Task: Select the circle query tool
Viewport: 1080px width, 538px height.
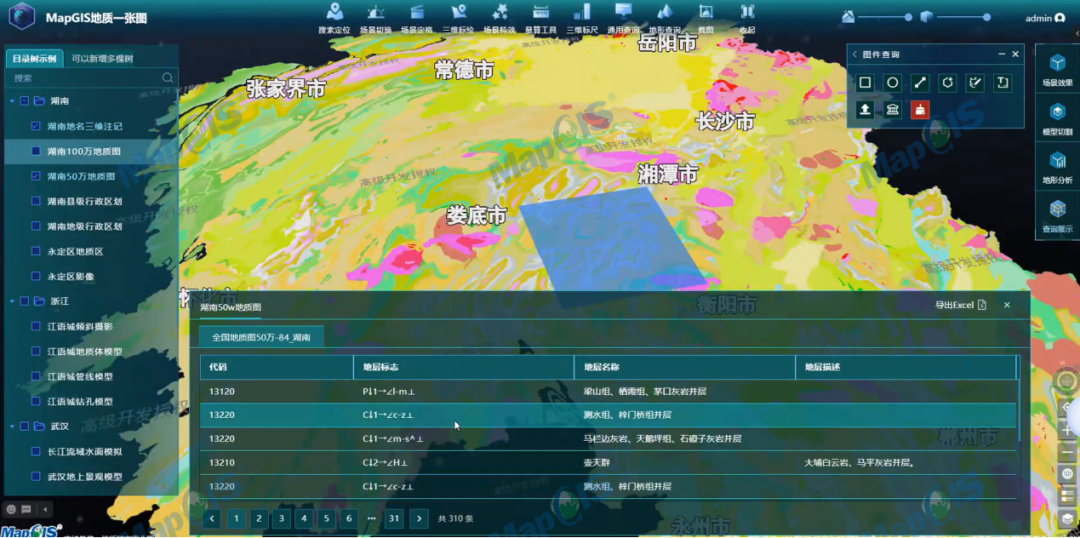Action: pyautogui.click(x=893, y=83)
